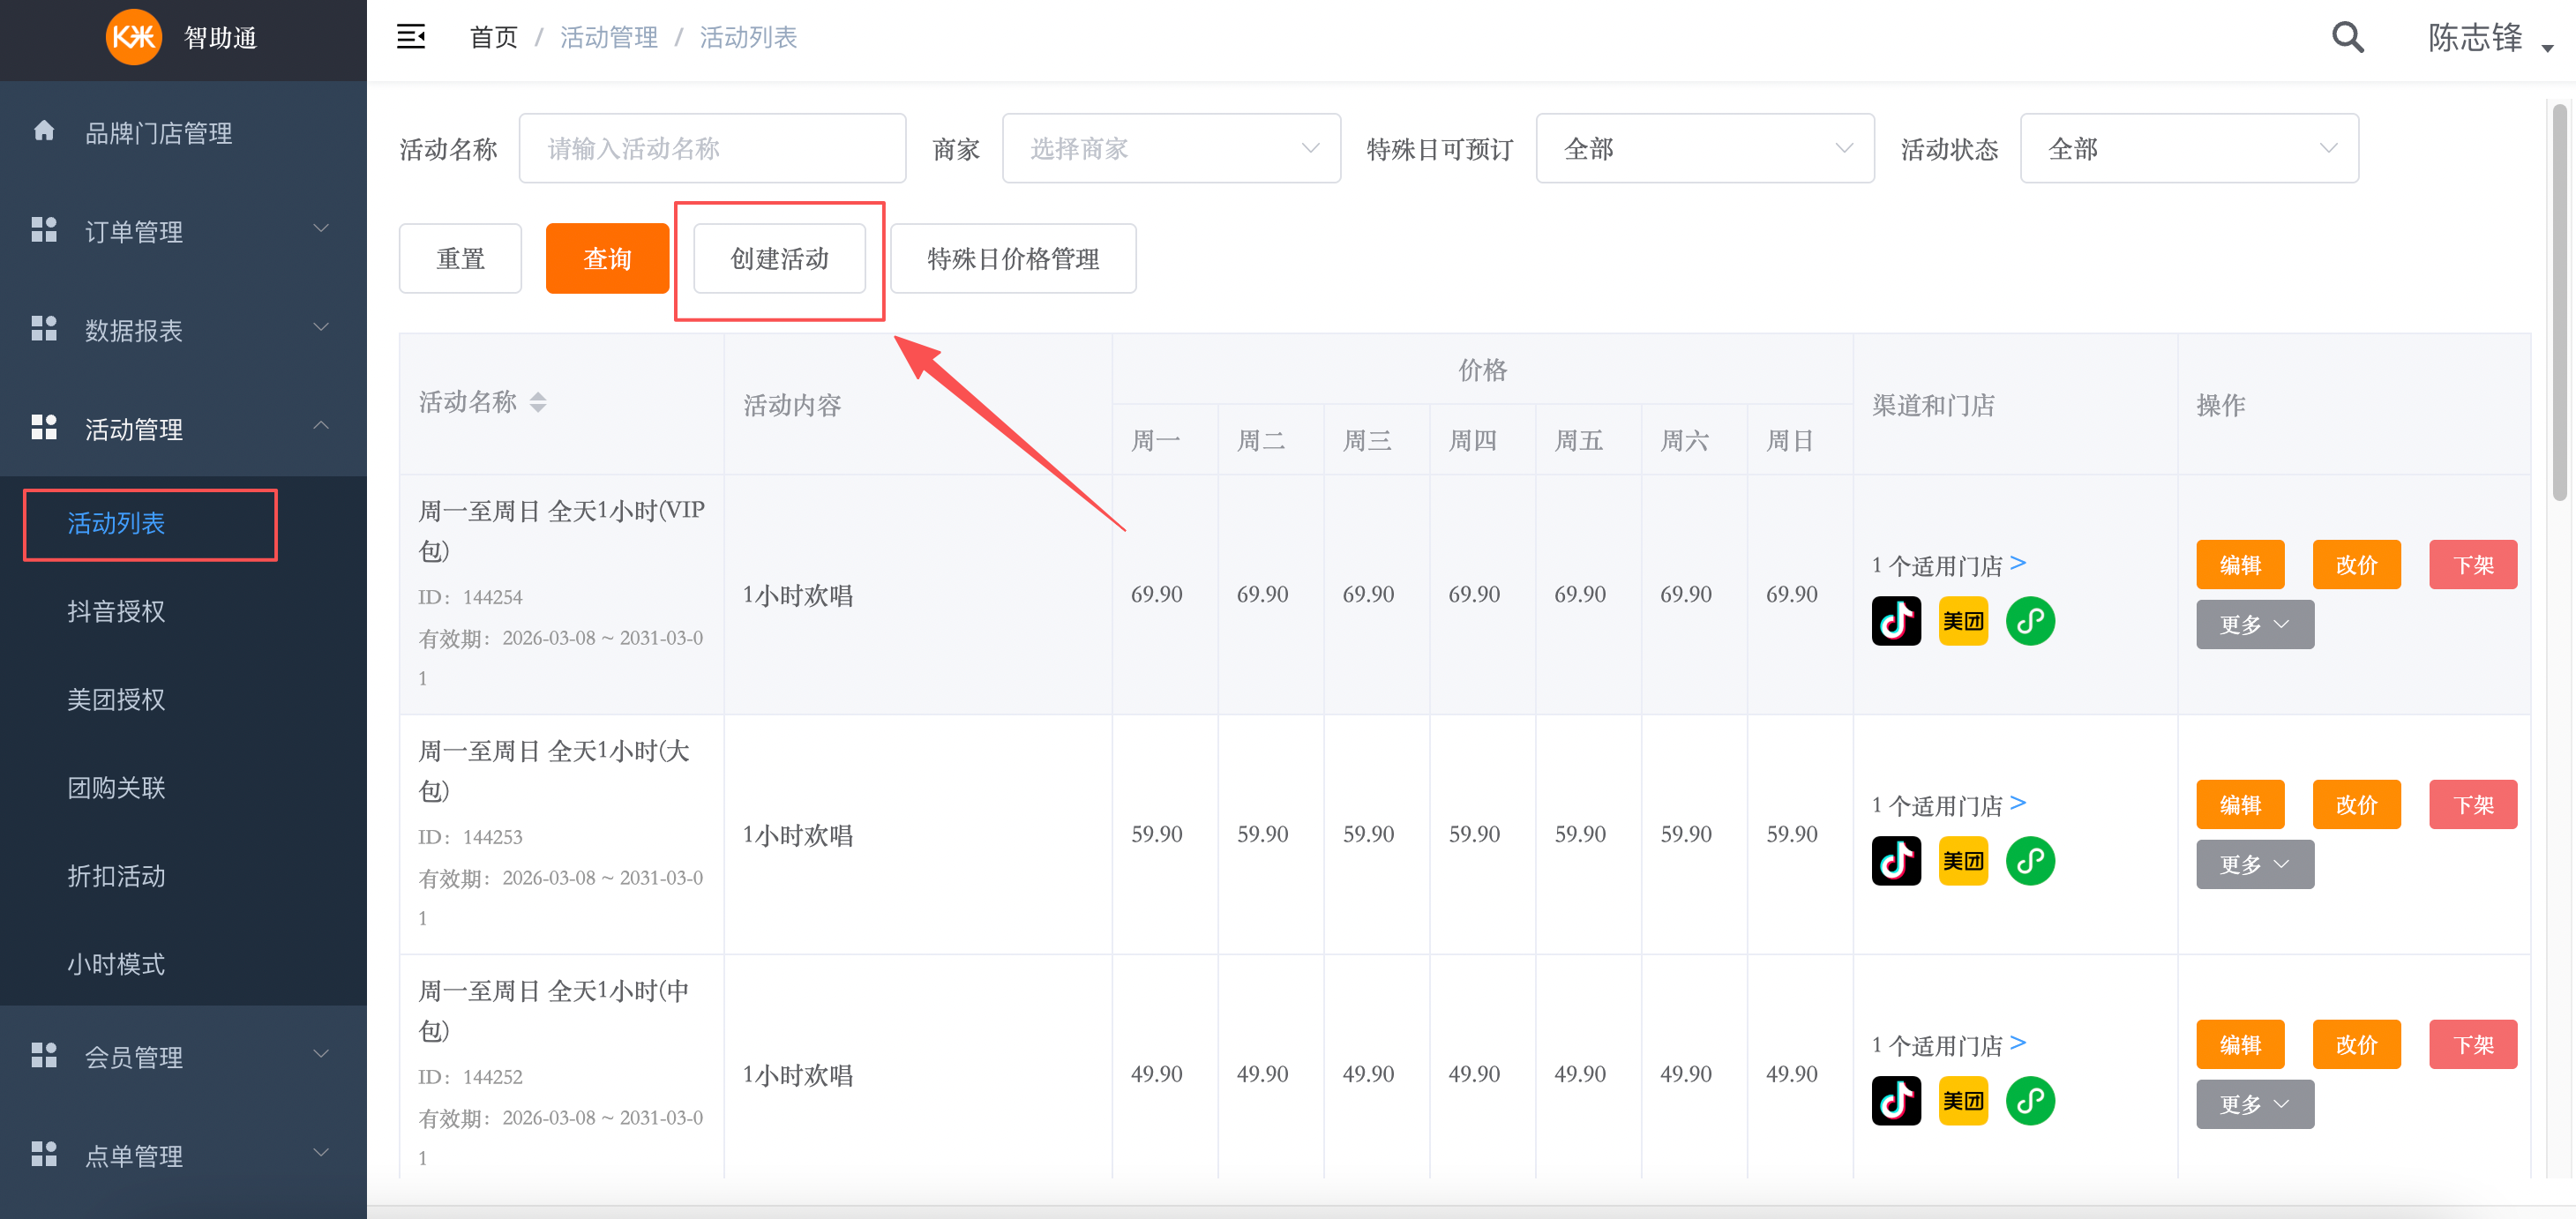Click the 创建活动 button
Viewport: 2576px width, 1219px height.
[x=779, y=259]
